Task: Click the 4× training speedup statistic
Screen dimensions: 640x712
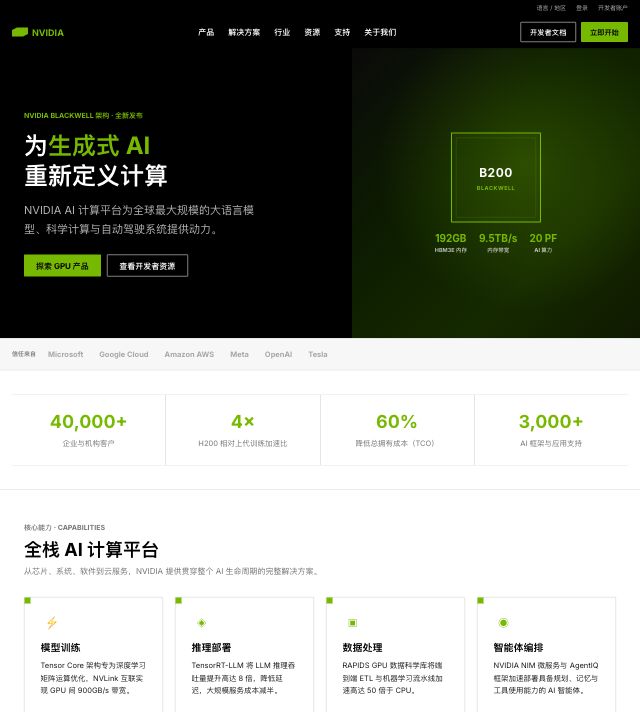Action: [x=243, y=421]
